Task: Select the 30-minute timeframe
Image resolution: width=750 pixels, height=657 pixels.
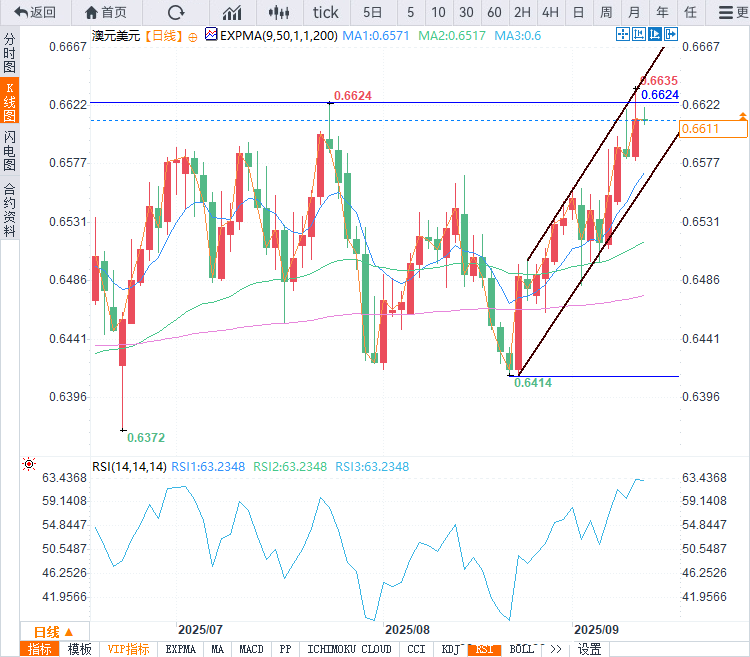Action: coord(466,12)
